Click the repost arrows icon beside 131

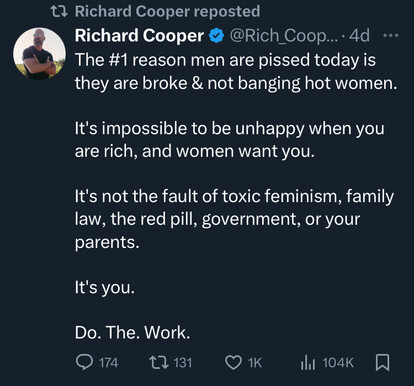pyautogui.click(x=159, y=362)
